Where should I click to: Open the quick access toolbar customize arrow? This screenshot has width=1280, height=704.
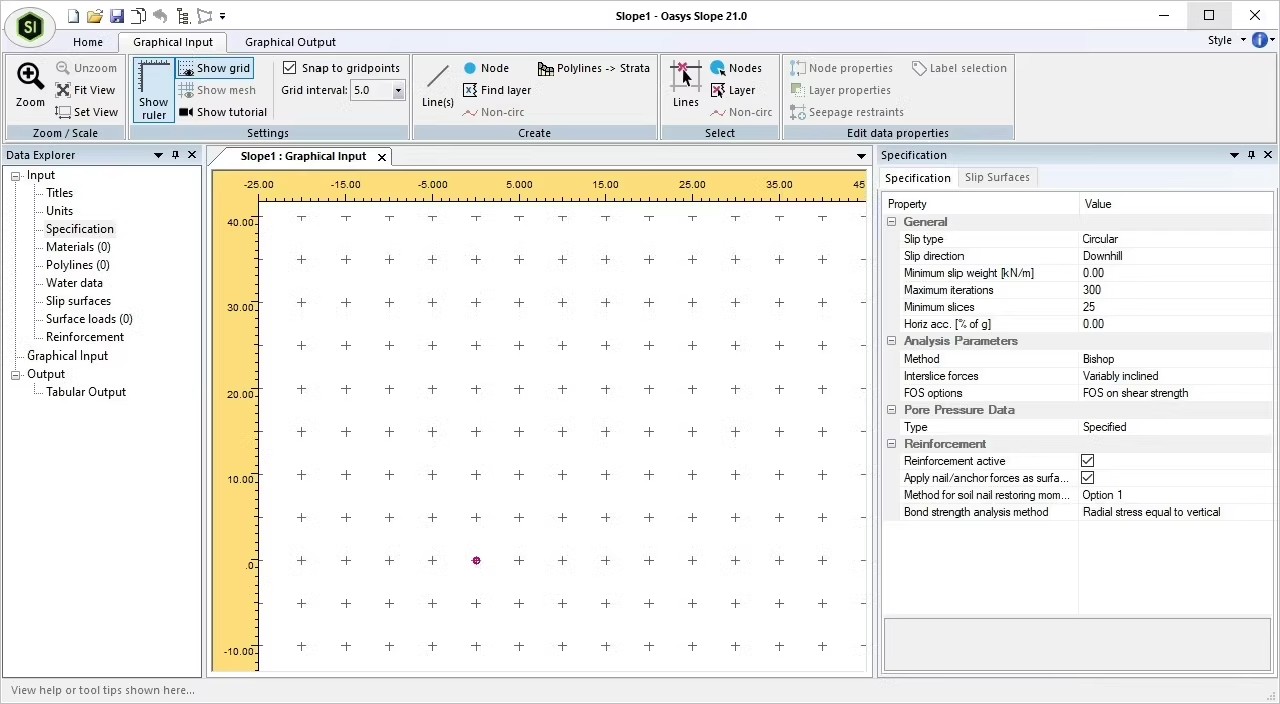(x=222, y=16)
